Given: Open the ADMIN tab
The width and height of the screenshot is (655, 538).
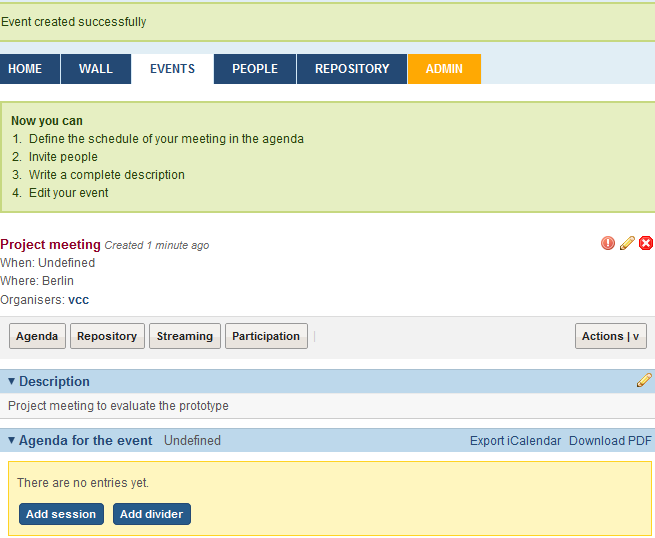Looking at the screenshot, I should pos(444,69).
